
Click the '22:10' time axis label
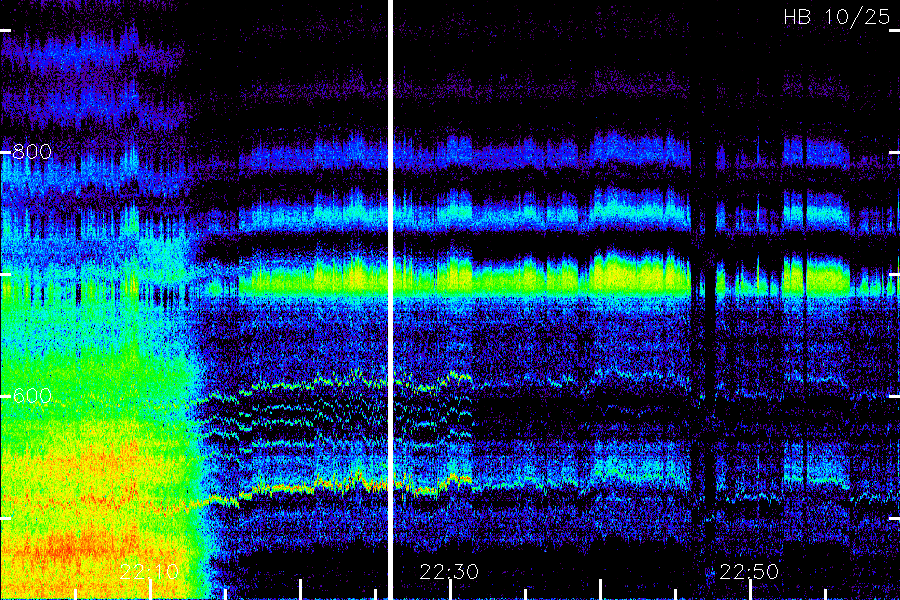click(149, 572)
